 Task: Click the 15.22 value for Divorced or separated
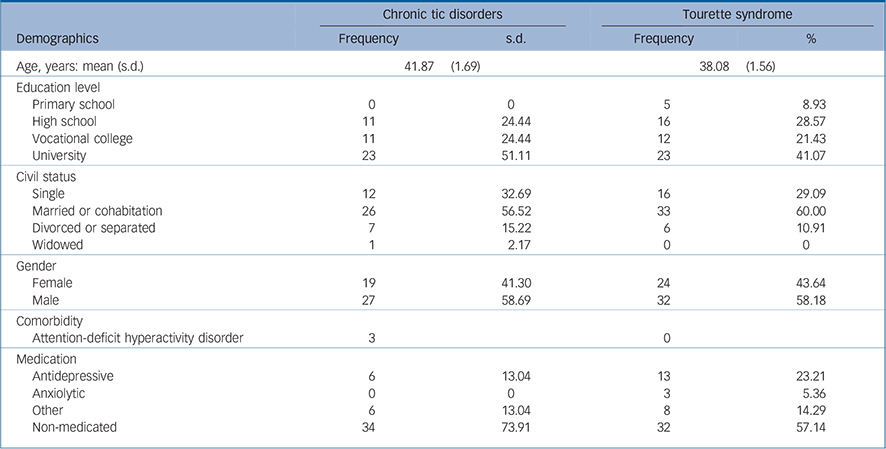pyautogui.click(x=515, y=228)
